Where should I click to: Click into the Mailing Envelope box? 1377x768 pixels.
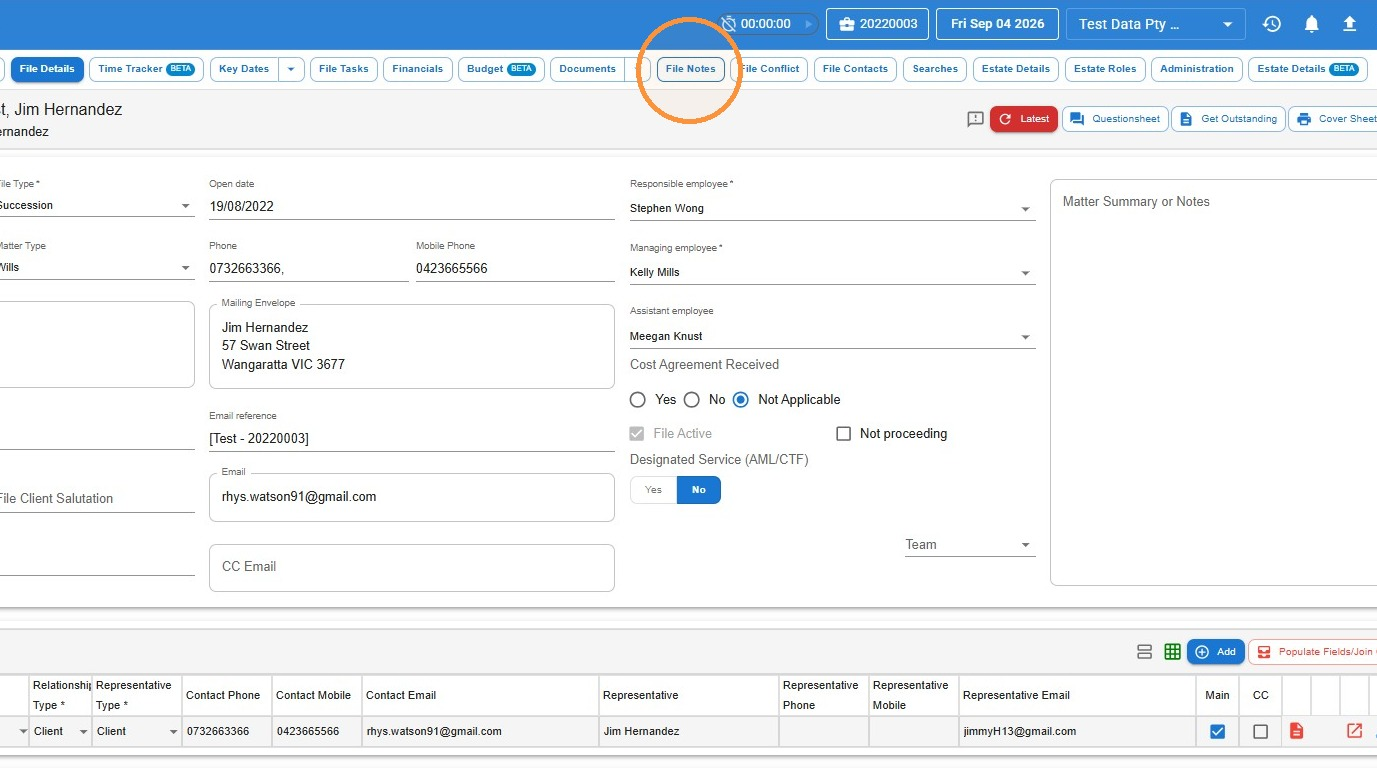411,346
